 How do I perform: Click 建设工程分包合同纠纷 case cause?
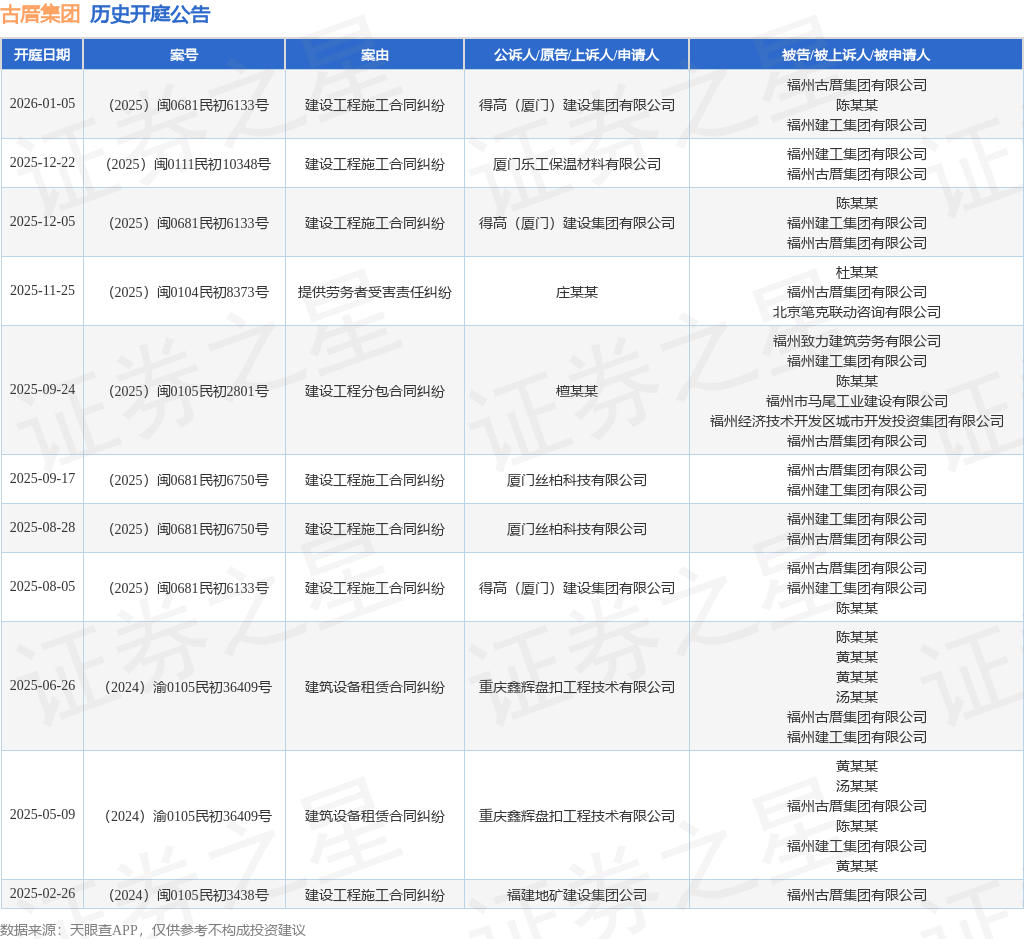pos(374,391)
